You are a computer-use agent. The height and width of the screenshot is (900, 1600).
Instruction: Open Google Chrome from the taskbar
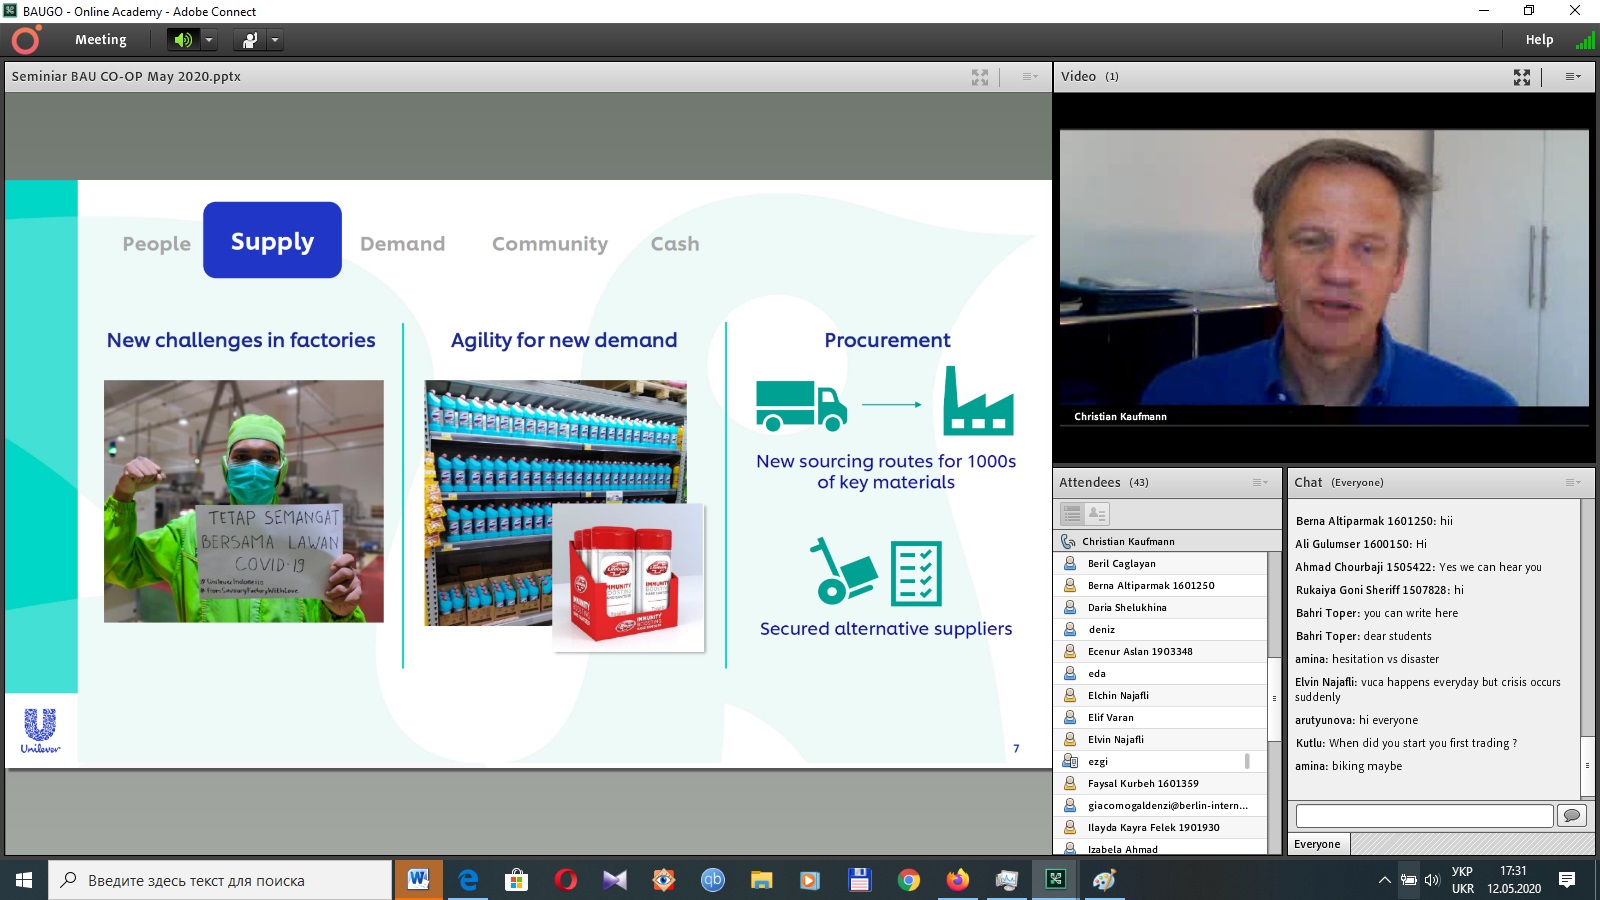(x=908, y=880)
